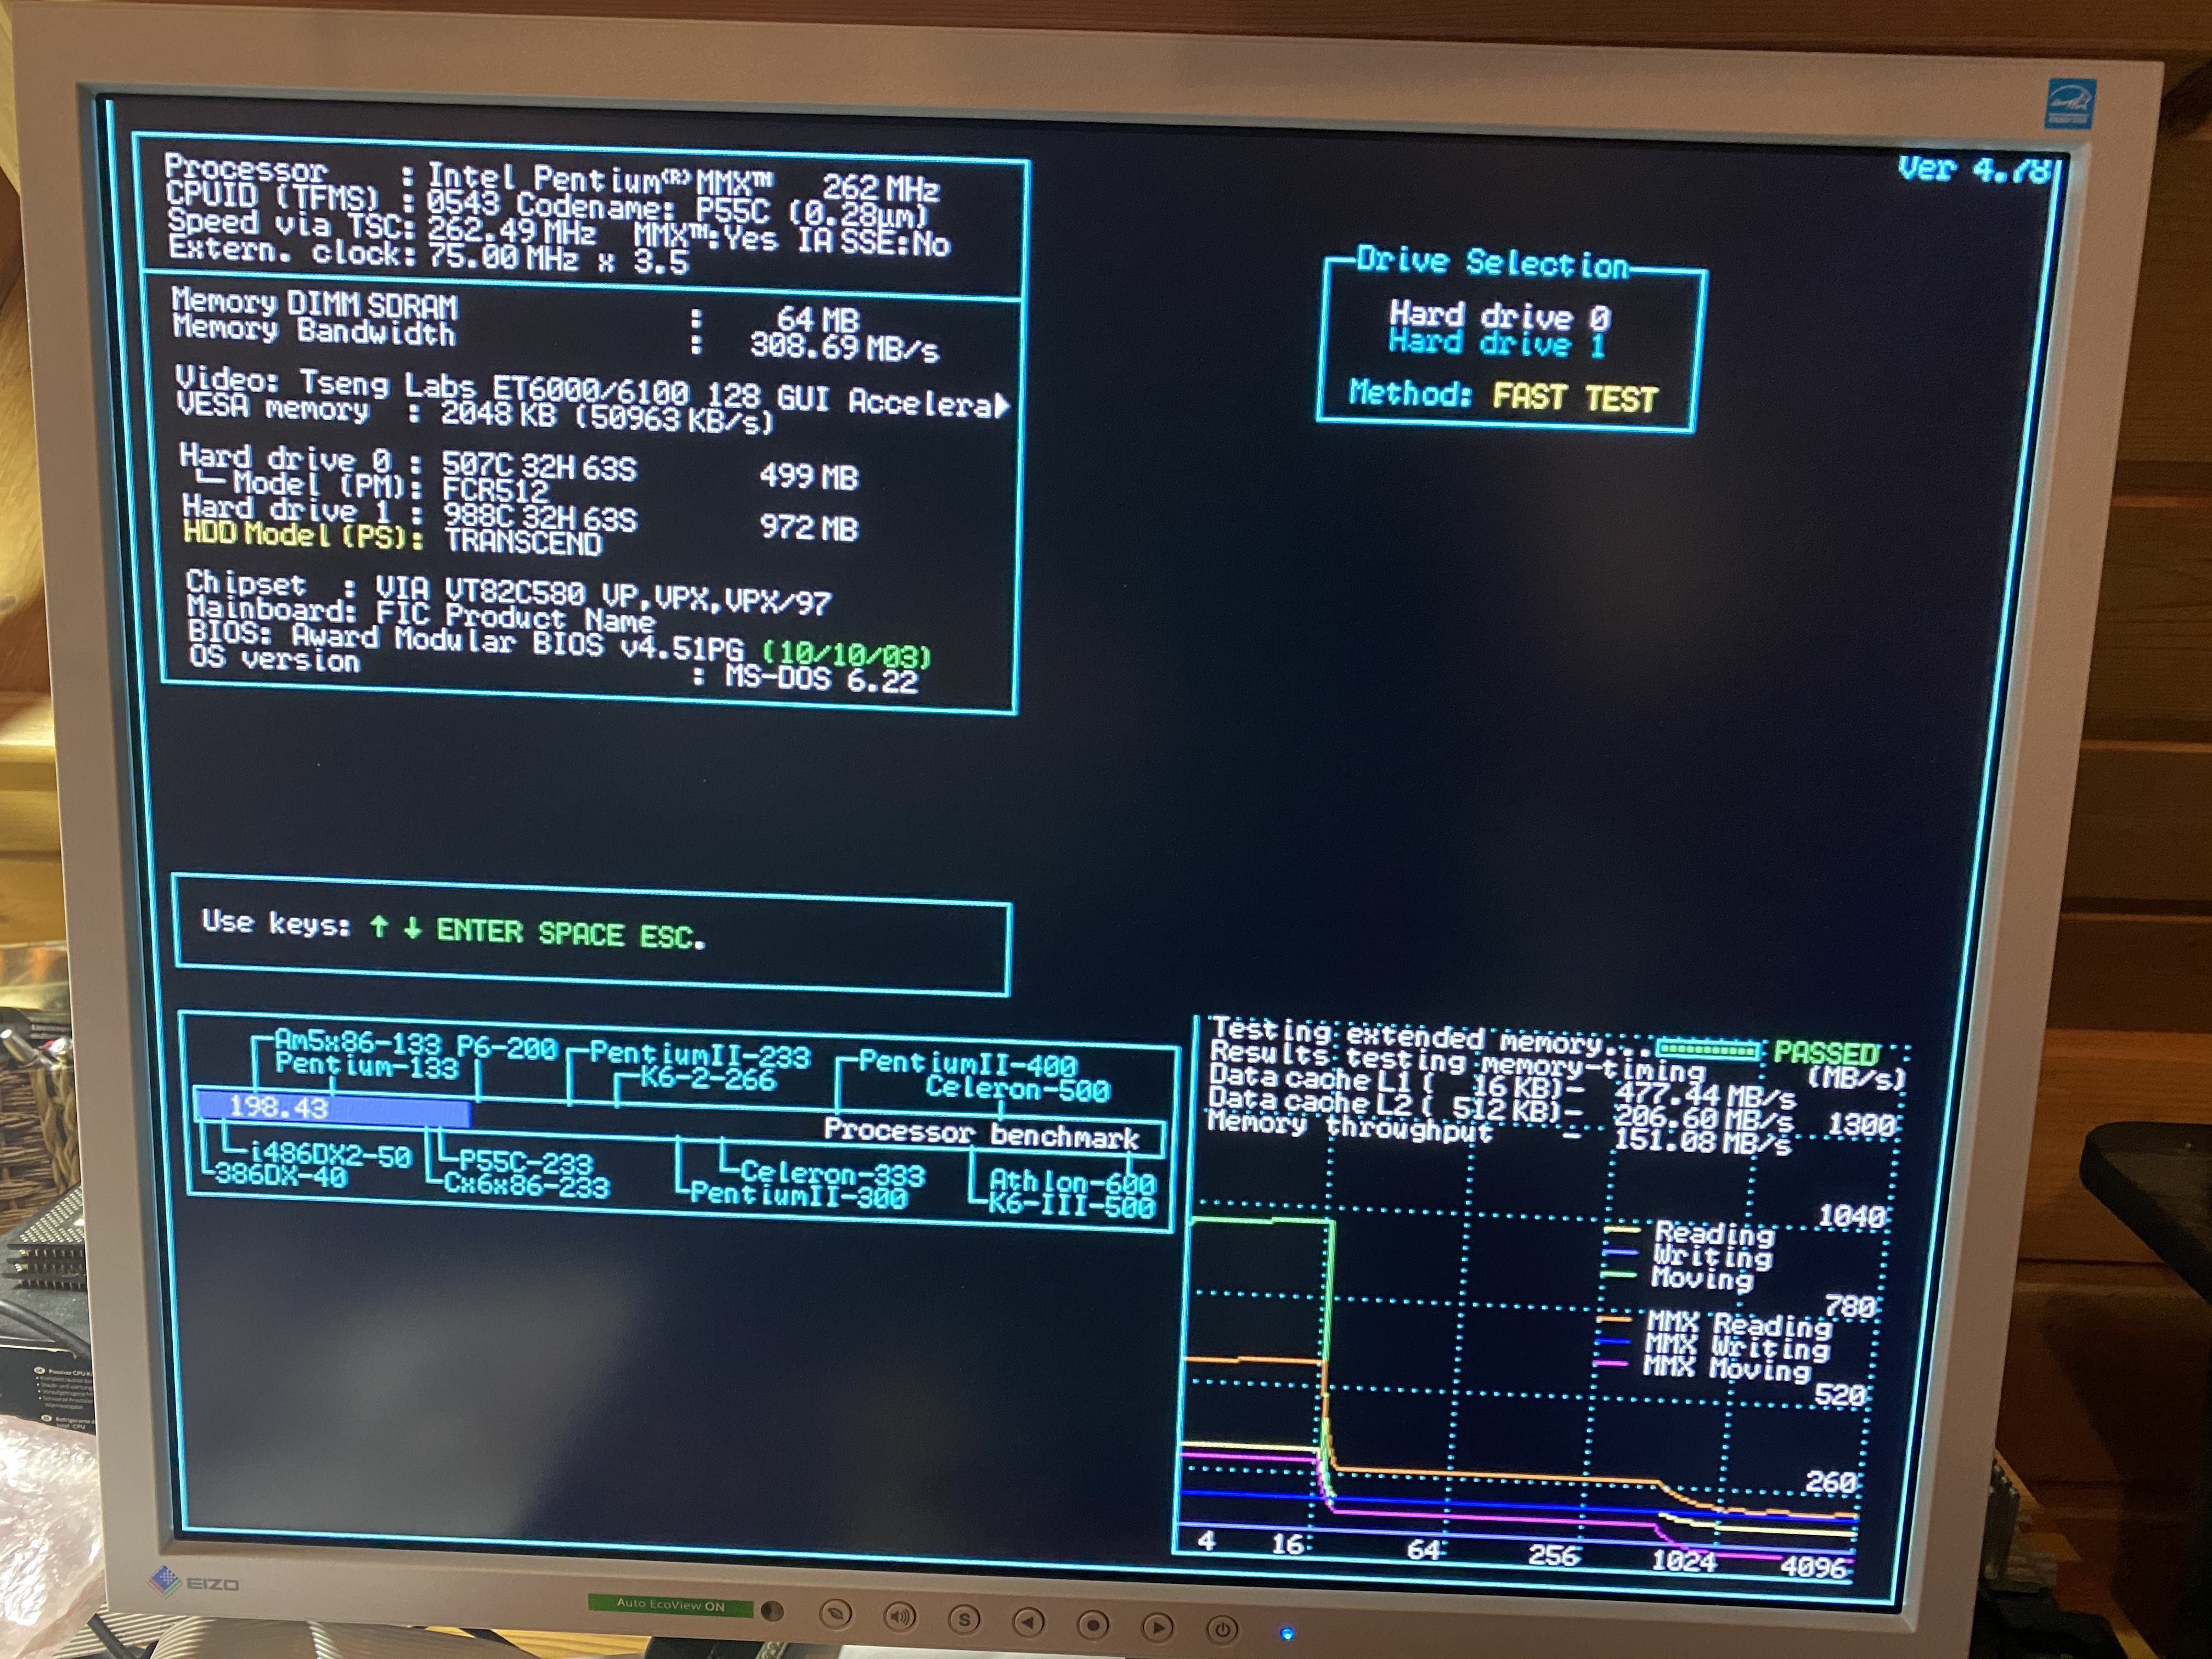Image resolution: width=2212 pixels, height=1659 pixels.
Task: Click the 972 MB drive size
Action: 808,527
